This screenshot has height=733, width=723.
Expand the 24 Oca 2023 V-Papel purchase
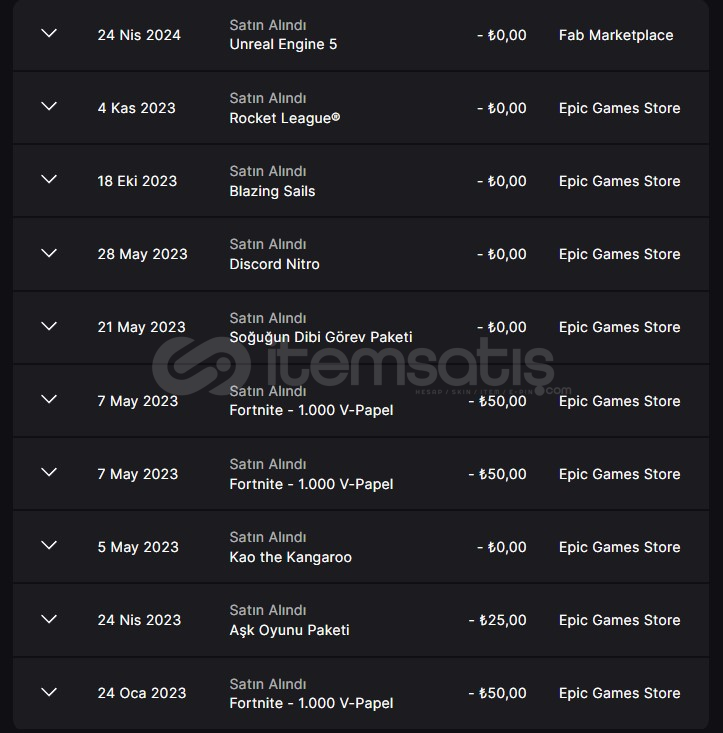[x=48, y=692]
